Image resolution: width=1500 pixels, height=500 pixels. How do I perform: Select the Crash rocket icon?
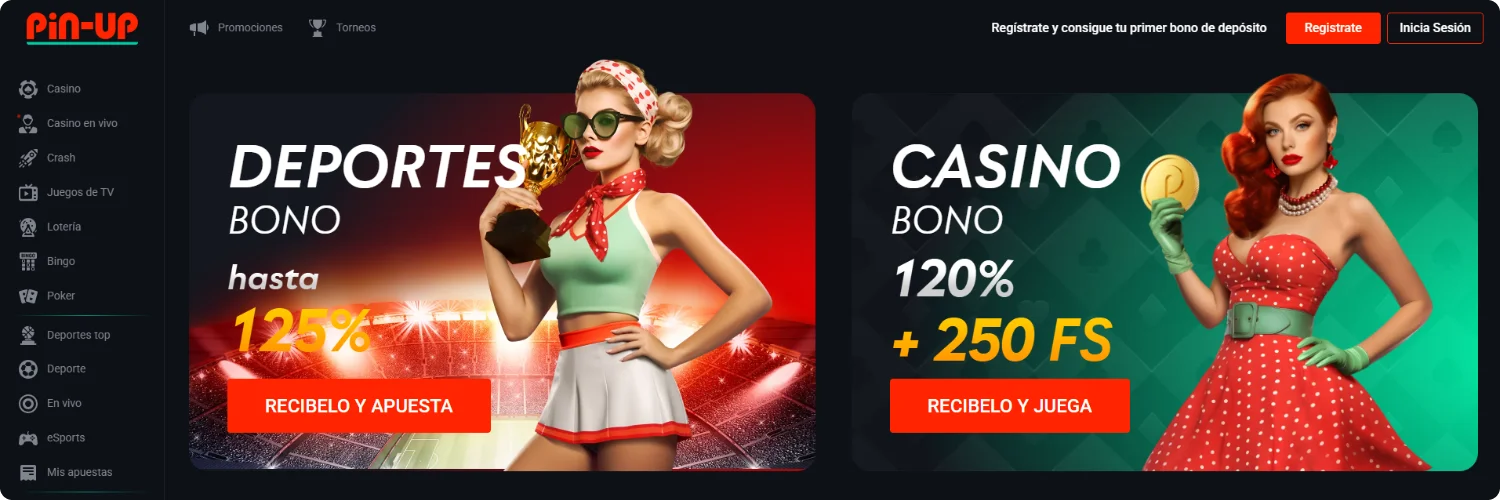28,158
